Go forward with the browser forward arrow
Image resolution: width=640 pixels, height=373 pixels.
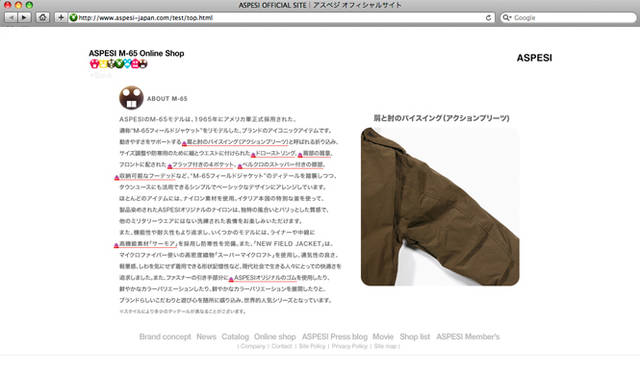click(24, 18)
